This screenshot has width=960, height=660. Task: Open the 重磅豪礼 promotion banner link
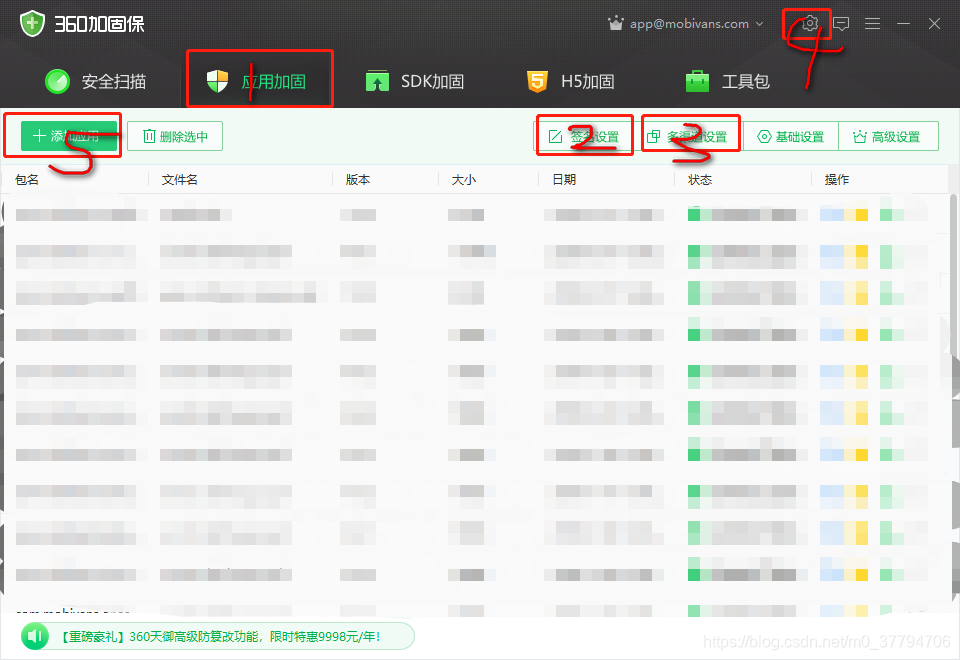[221, 637]
